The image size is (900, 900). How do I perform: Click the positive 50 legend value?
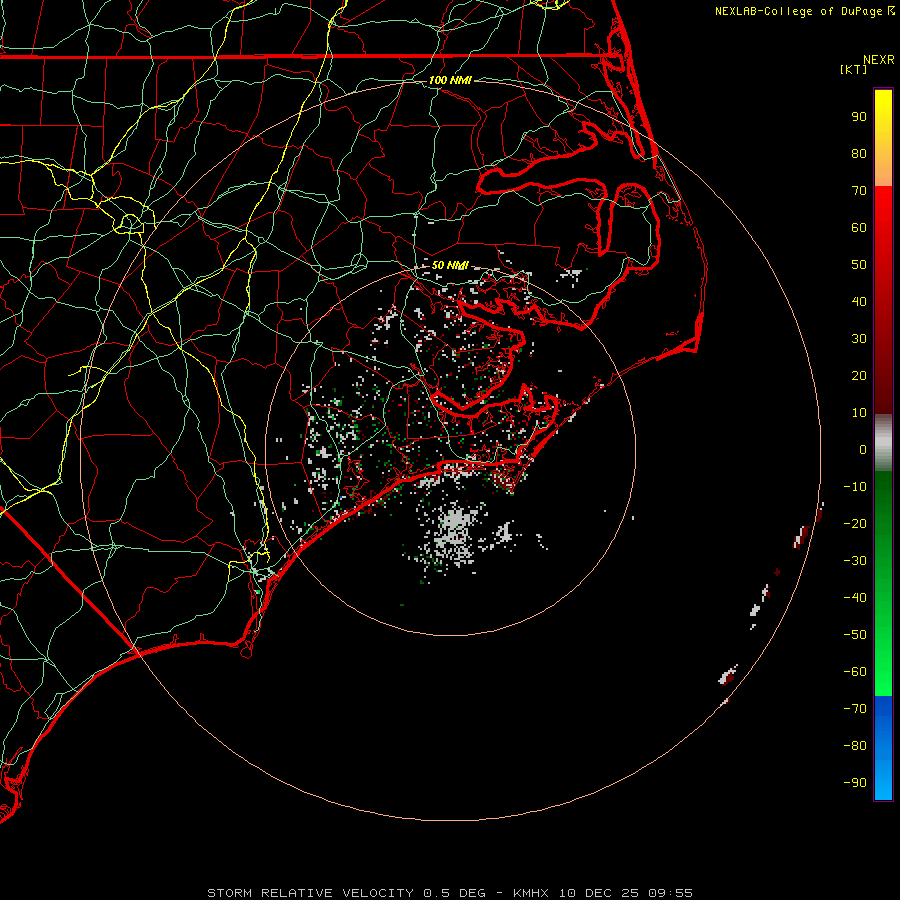coord(859,265)
